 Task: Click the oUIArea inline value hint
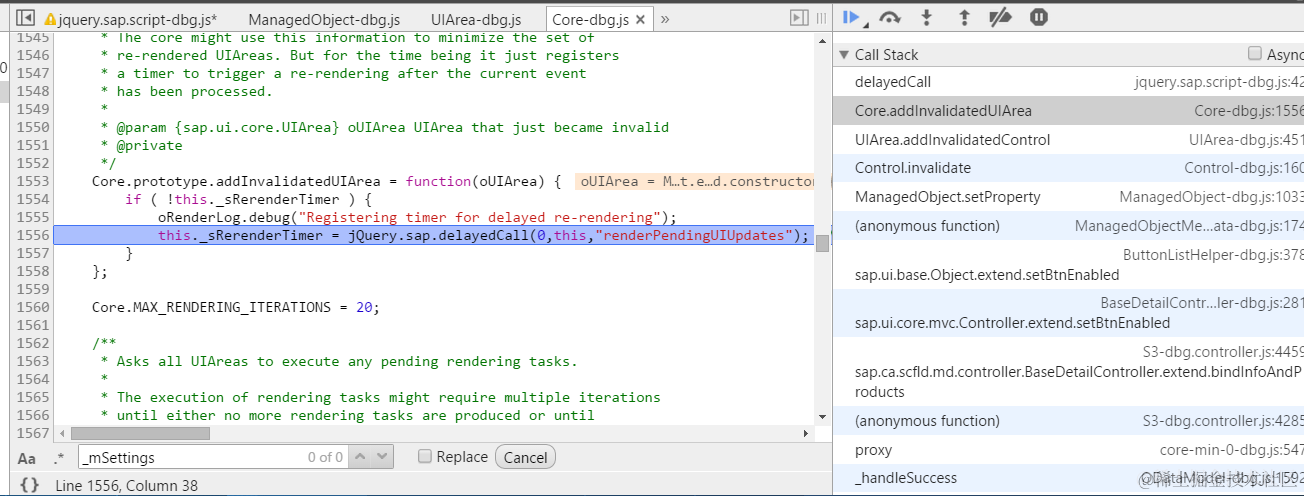point(695,181)
